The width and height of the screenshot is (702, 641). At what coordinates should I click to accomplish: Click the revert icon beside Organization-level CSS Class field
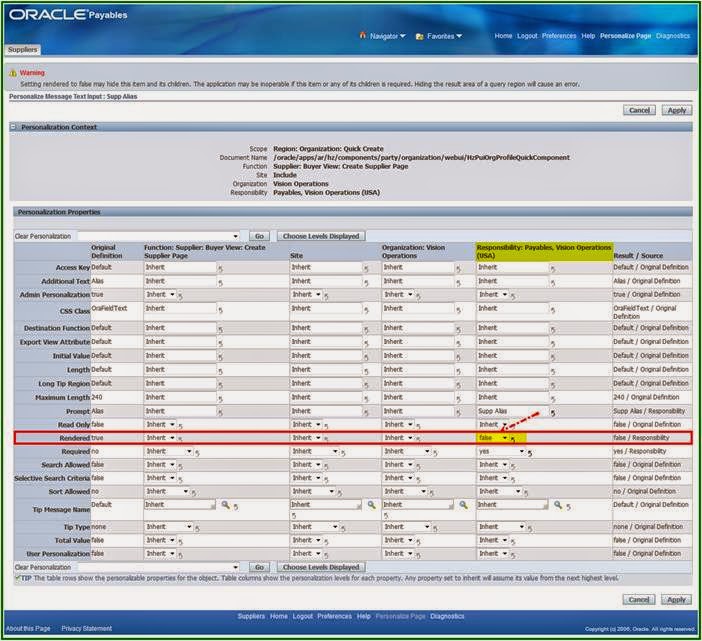tap(458, 310)
